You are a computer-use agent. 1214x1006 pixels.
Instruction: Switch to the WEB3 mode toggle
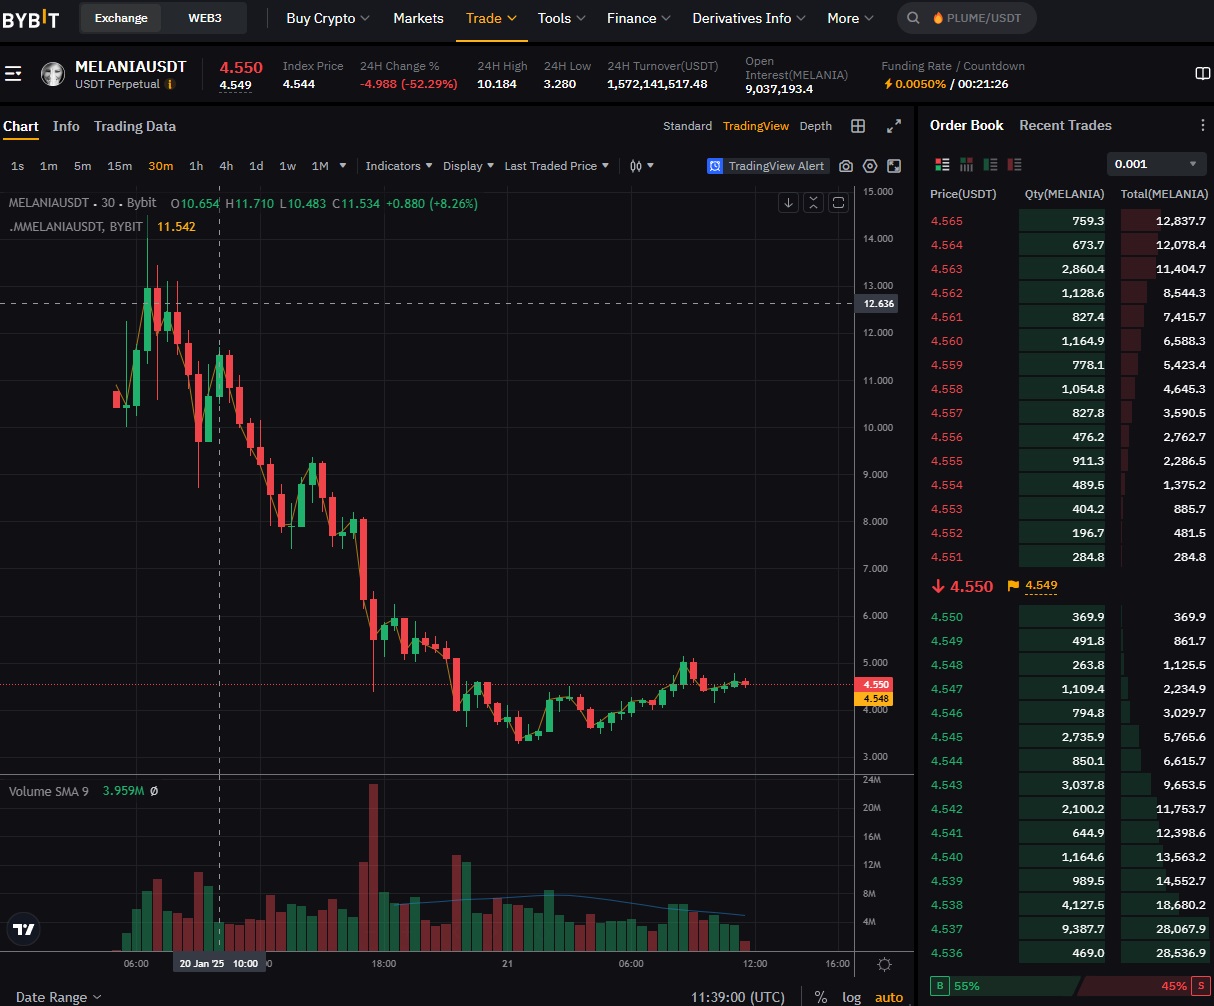205,18
